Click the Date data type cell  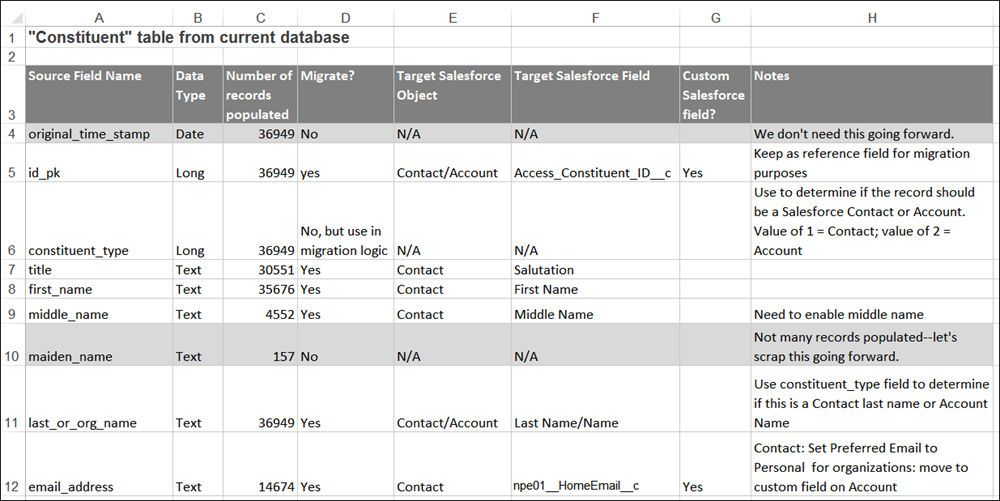pyautogui.click(x=198, y=134)
